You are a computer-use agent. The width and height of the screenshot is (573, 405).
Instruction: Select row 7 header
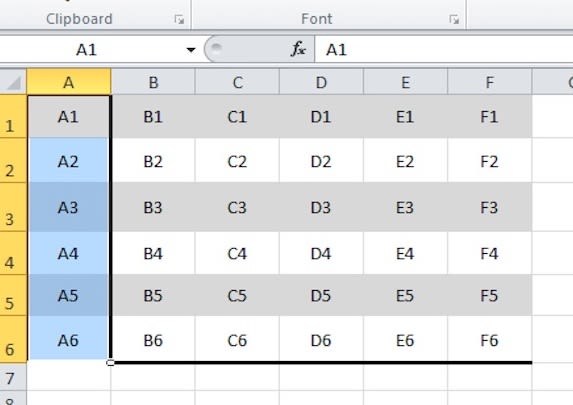13,377
